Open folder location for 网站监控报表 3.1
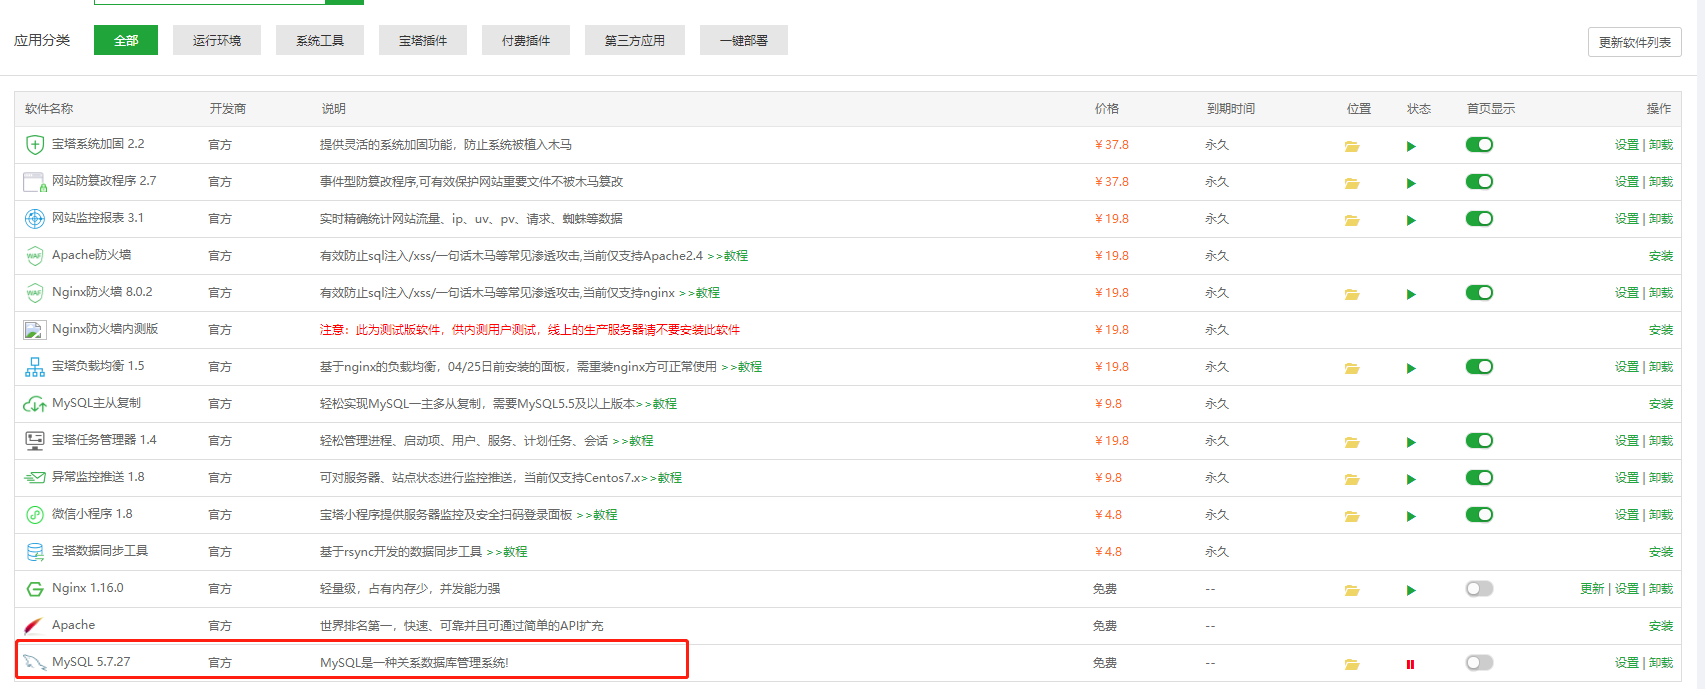Screen dimensions: 1705x689 (1352, 220)
